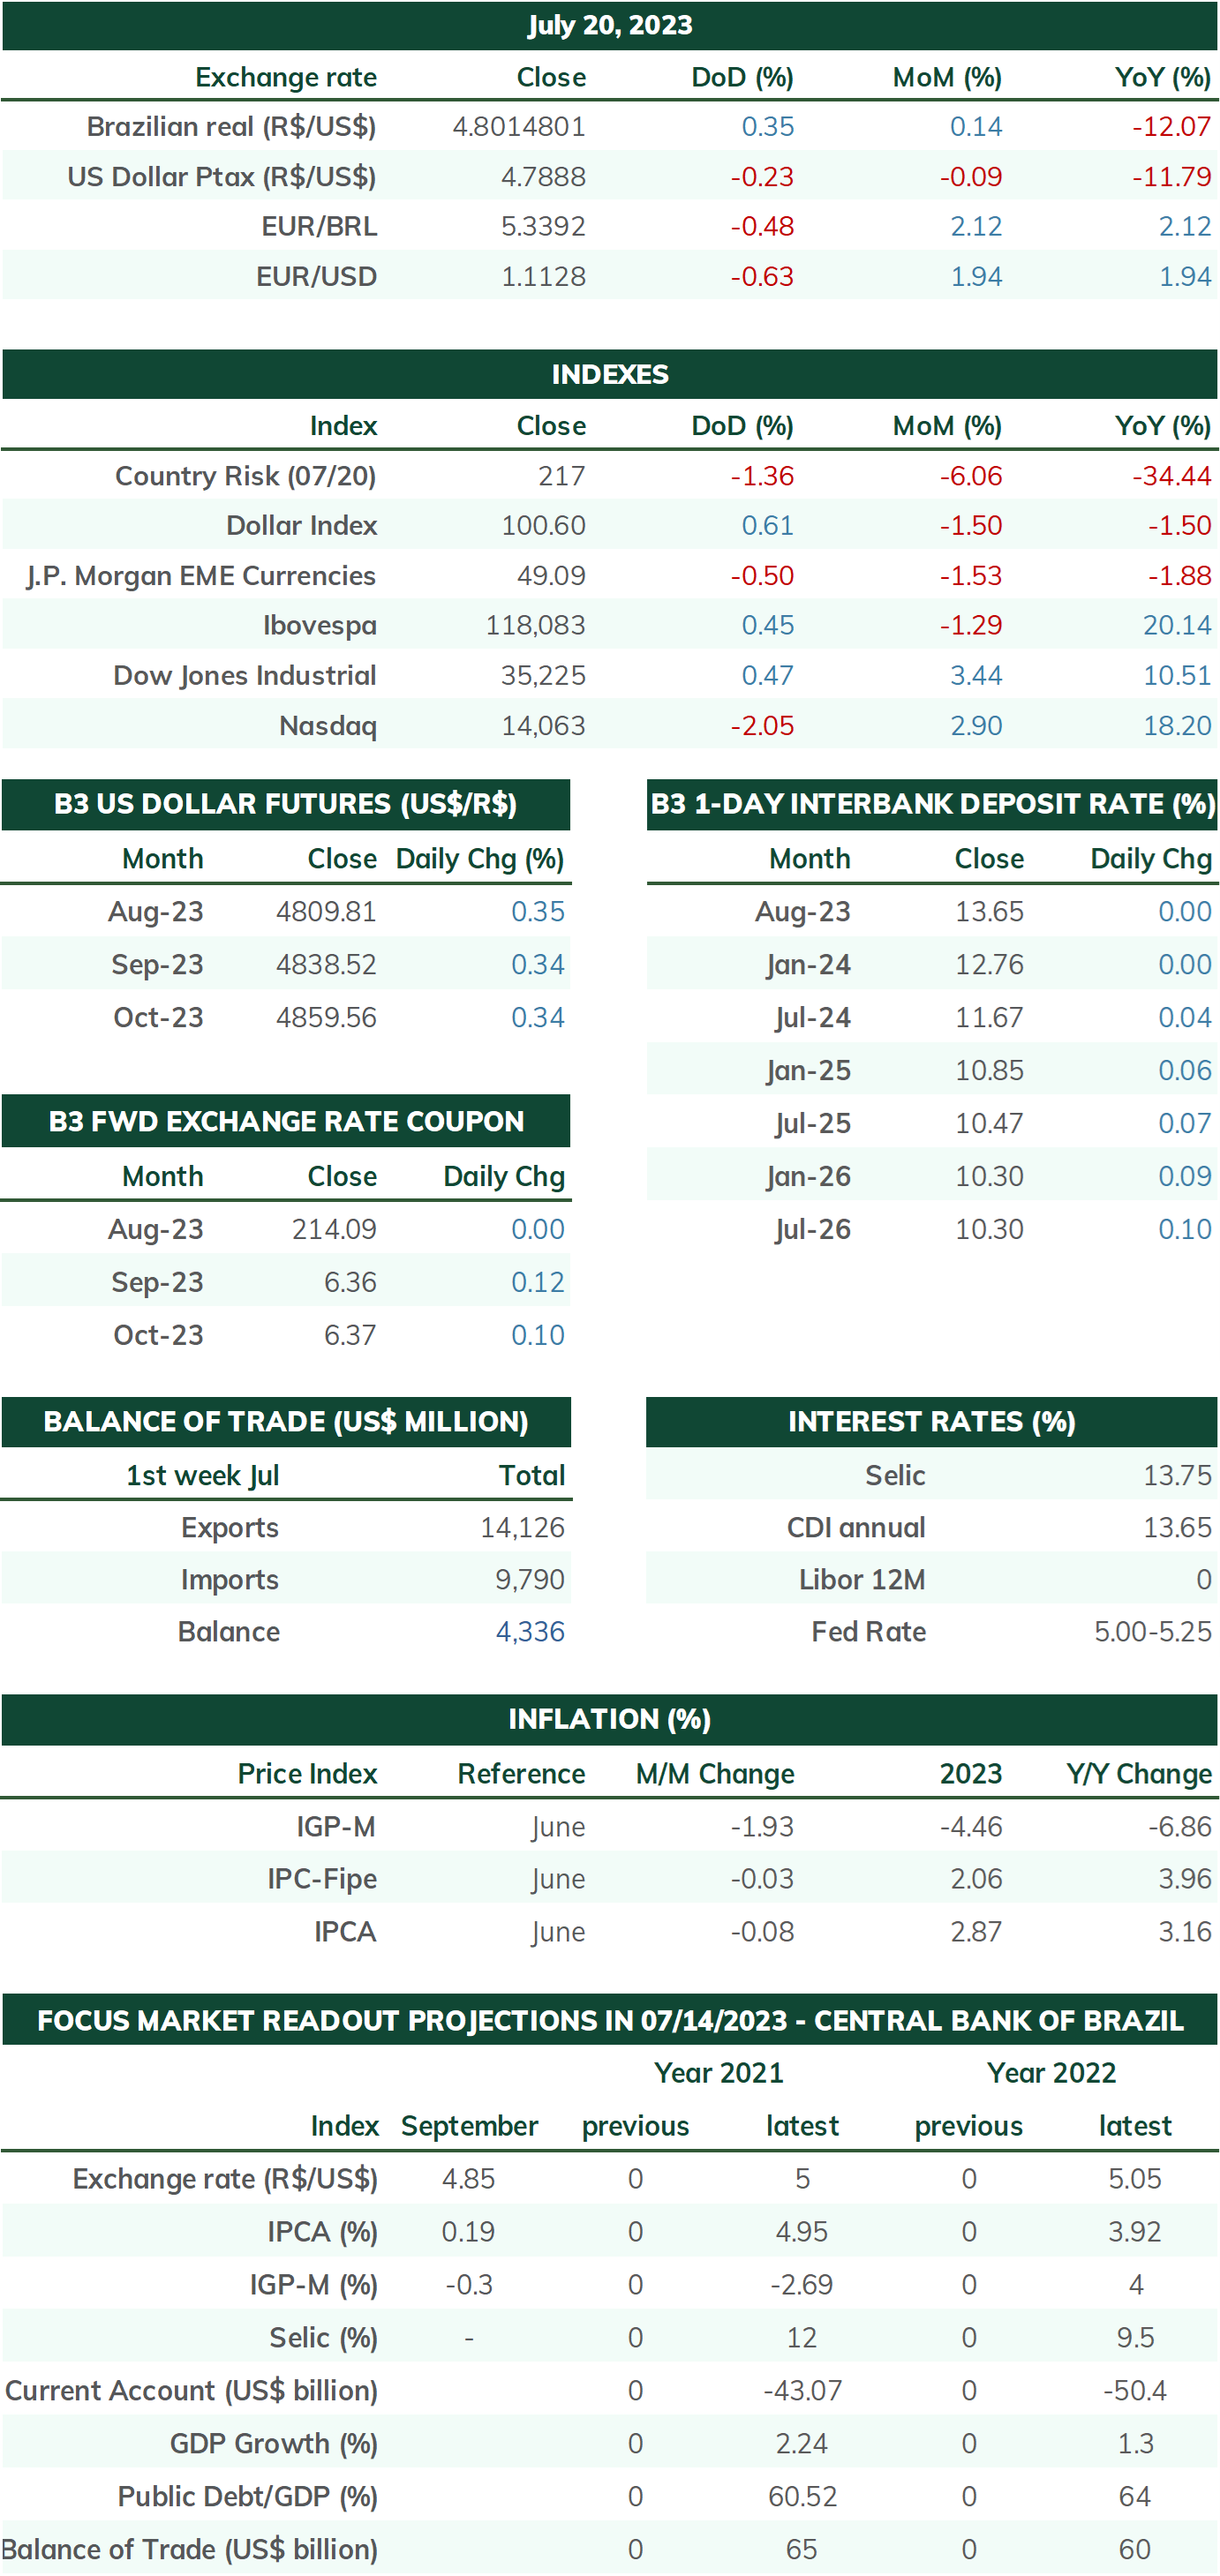1220x2576 pixels.
Task: Click BALANCE OF TRADE header
Action: click(286, 1422)
